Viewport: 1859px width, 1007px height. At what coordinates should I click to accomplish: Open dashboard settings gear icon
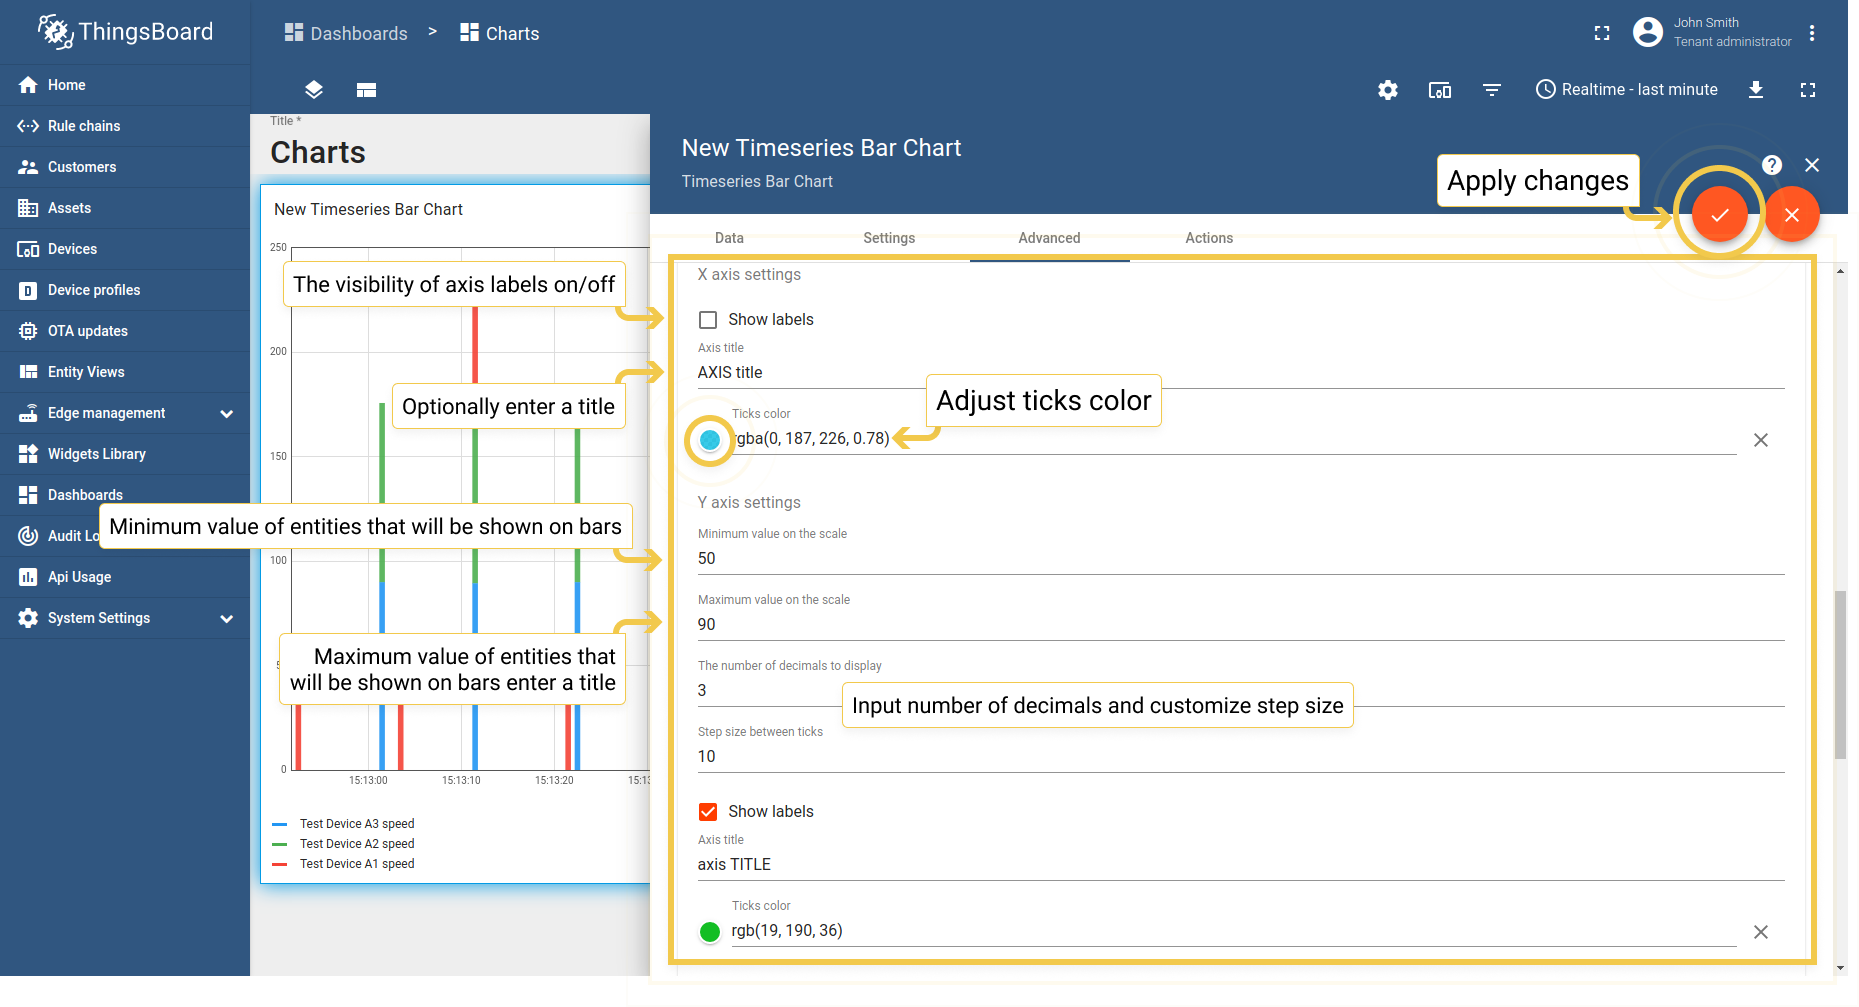1387,90
